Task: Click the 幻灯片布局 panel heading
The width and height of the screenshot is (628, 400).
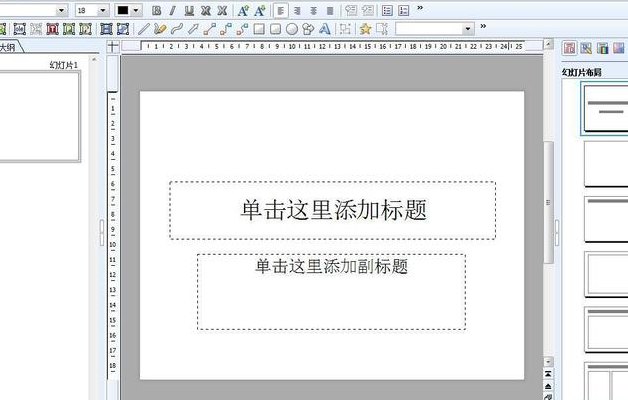Action: click(582, 72)
